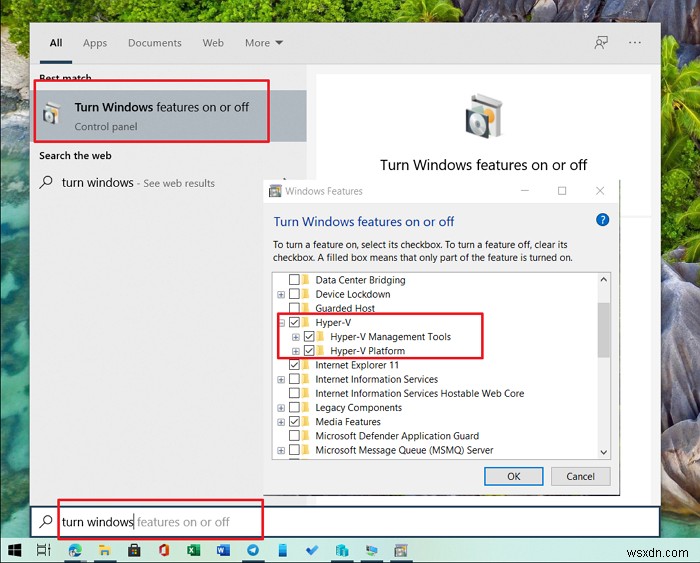Click the Control panel icon of the best match
700x563 pixels.
(x=52, y=113)
